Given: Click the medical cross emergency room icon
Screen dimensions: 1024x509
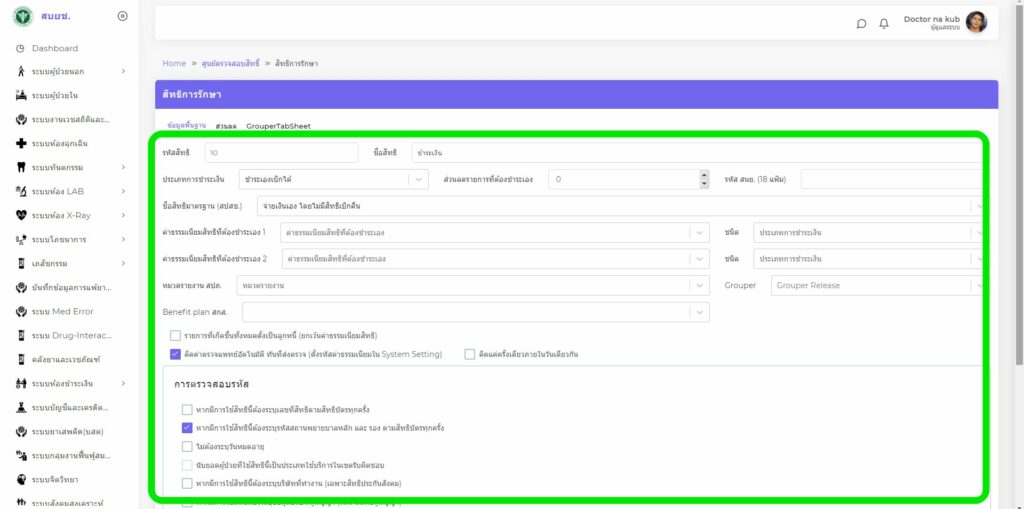Looking at the screenshot, I should tap(21, 143).
